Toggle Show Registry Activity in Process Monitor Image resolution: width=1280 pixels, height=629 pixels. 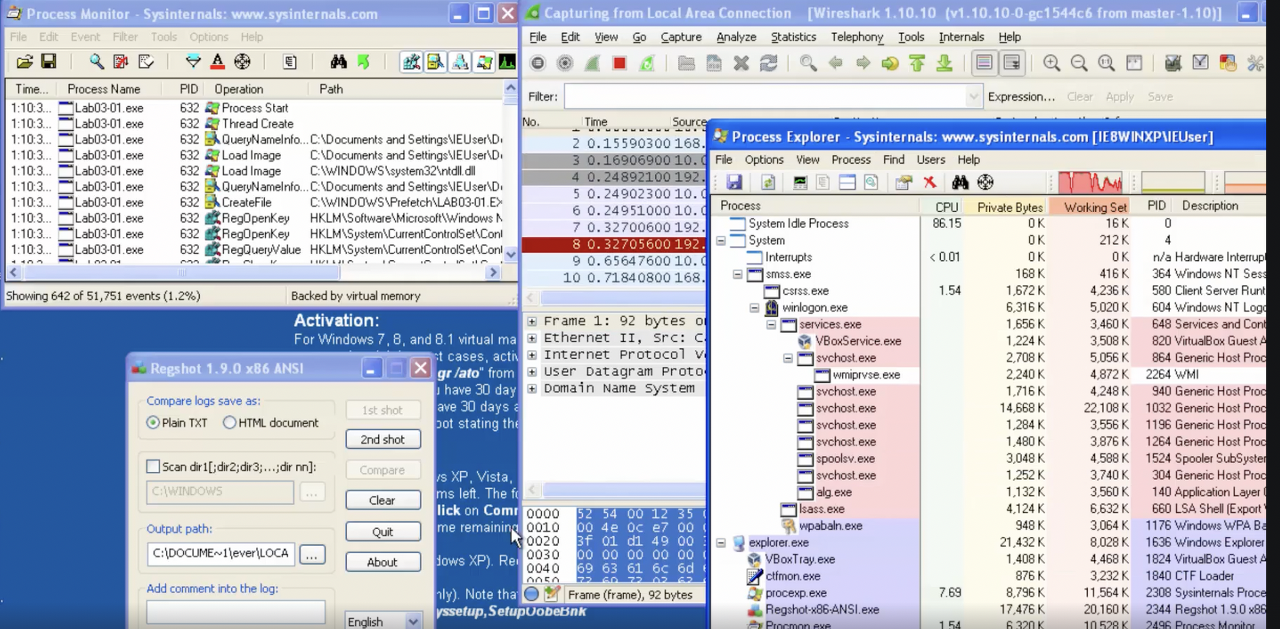[411, 62]
